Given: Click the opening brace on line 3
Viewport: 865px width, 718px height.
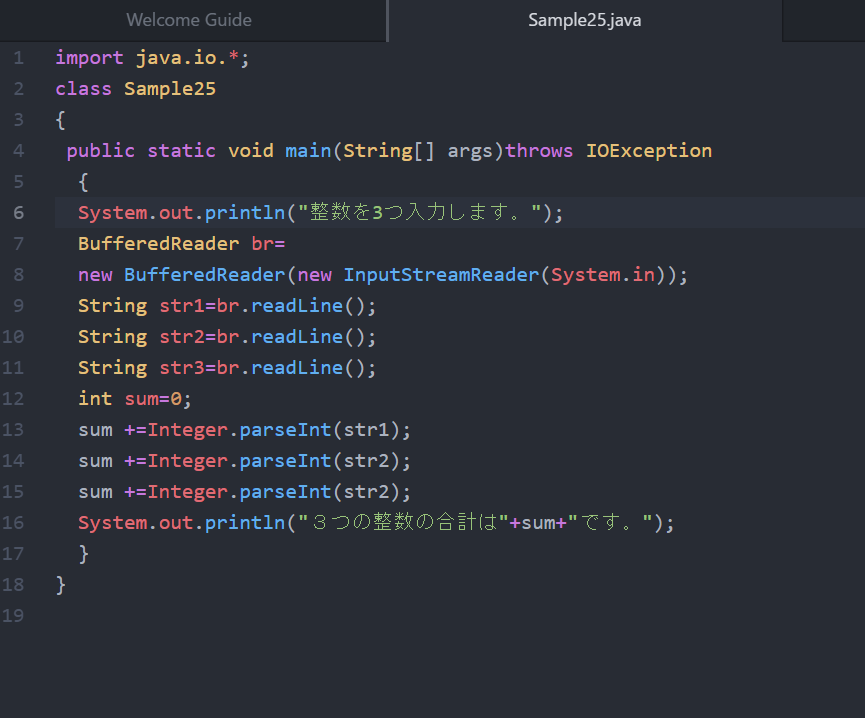Looking at the screenshot, I should [x=61, y=120].
